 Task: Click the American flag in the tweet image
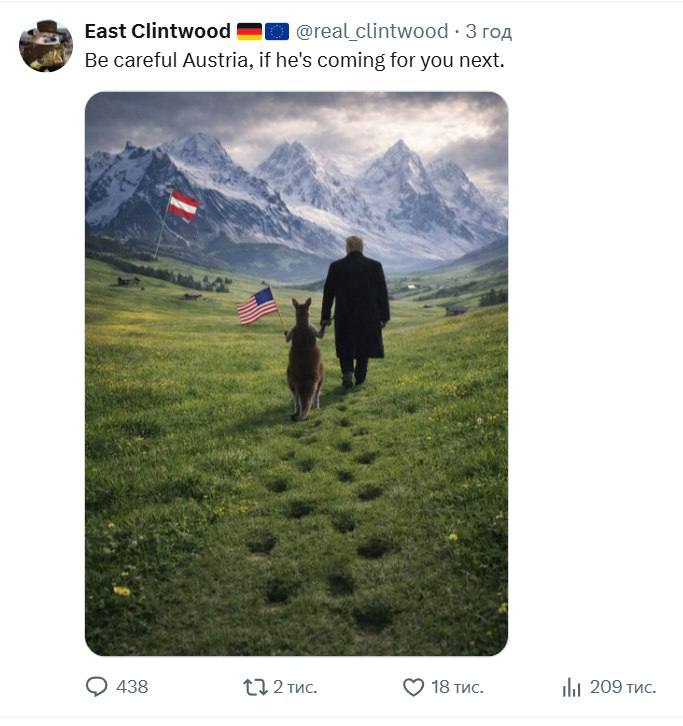(257, 306)
